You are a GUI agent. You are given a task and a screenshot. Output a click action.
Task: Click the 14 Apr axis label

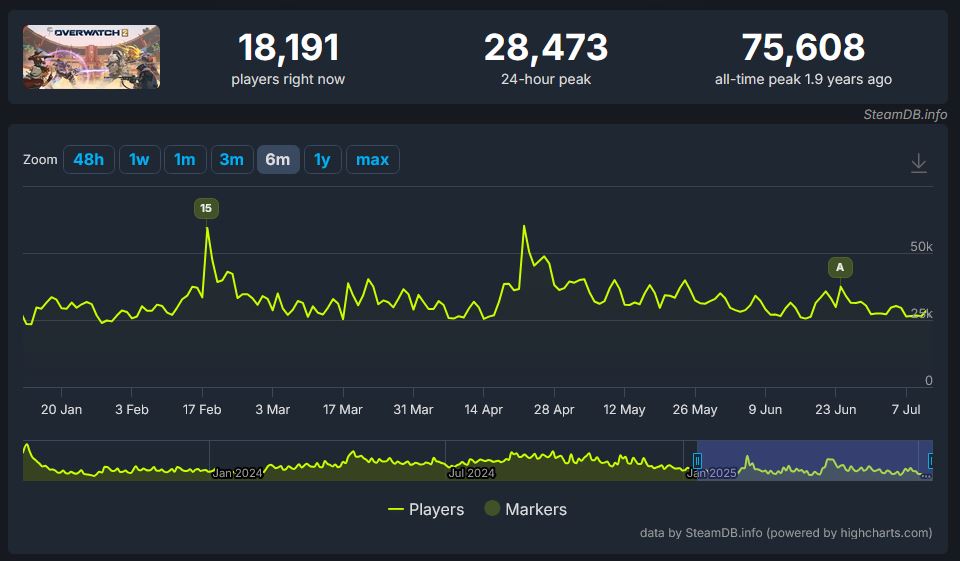click(x=484, y=410)
